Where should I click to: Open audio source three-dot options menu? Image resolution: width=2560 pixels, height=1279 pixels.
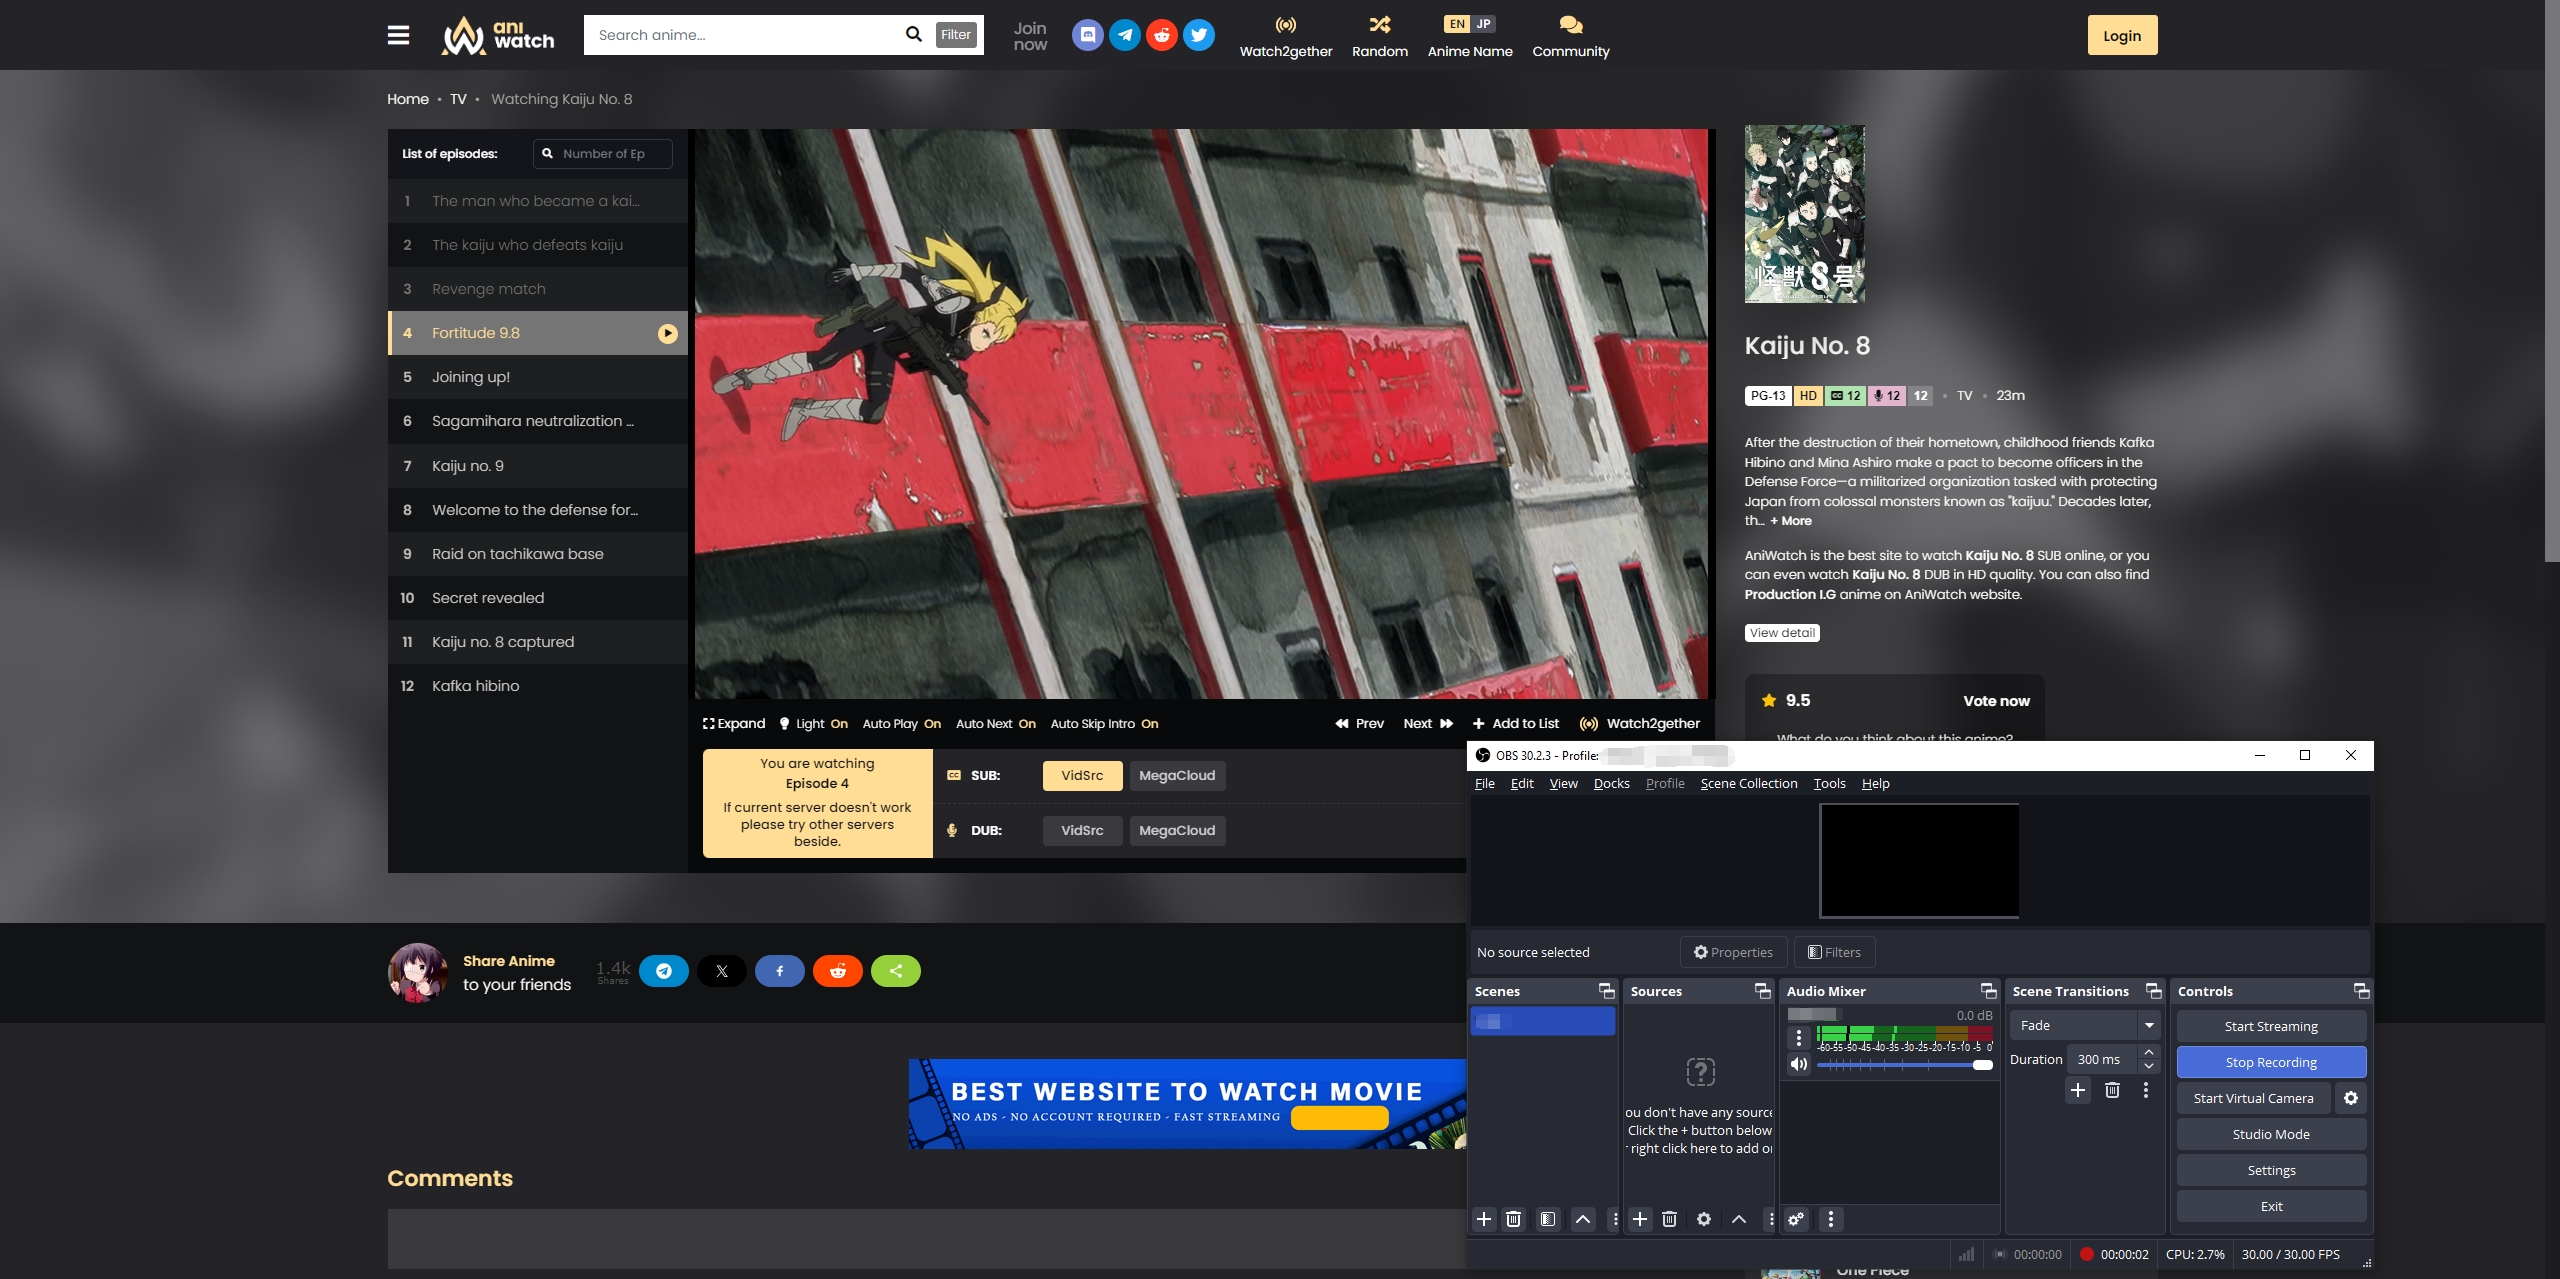[x=1799, y=1038]
